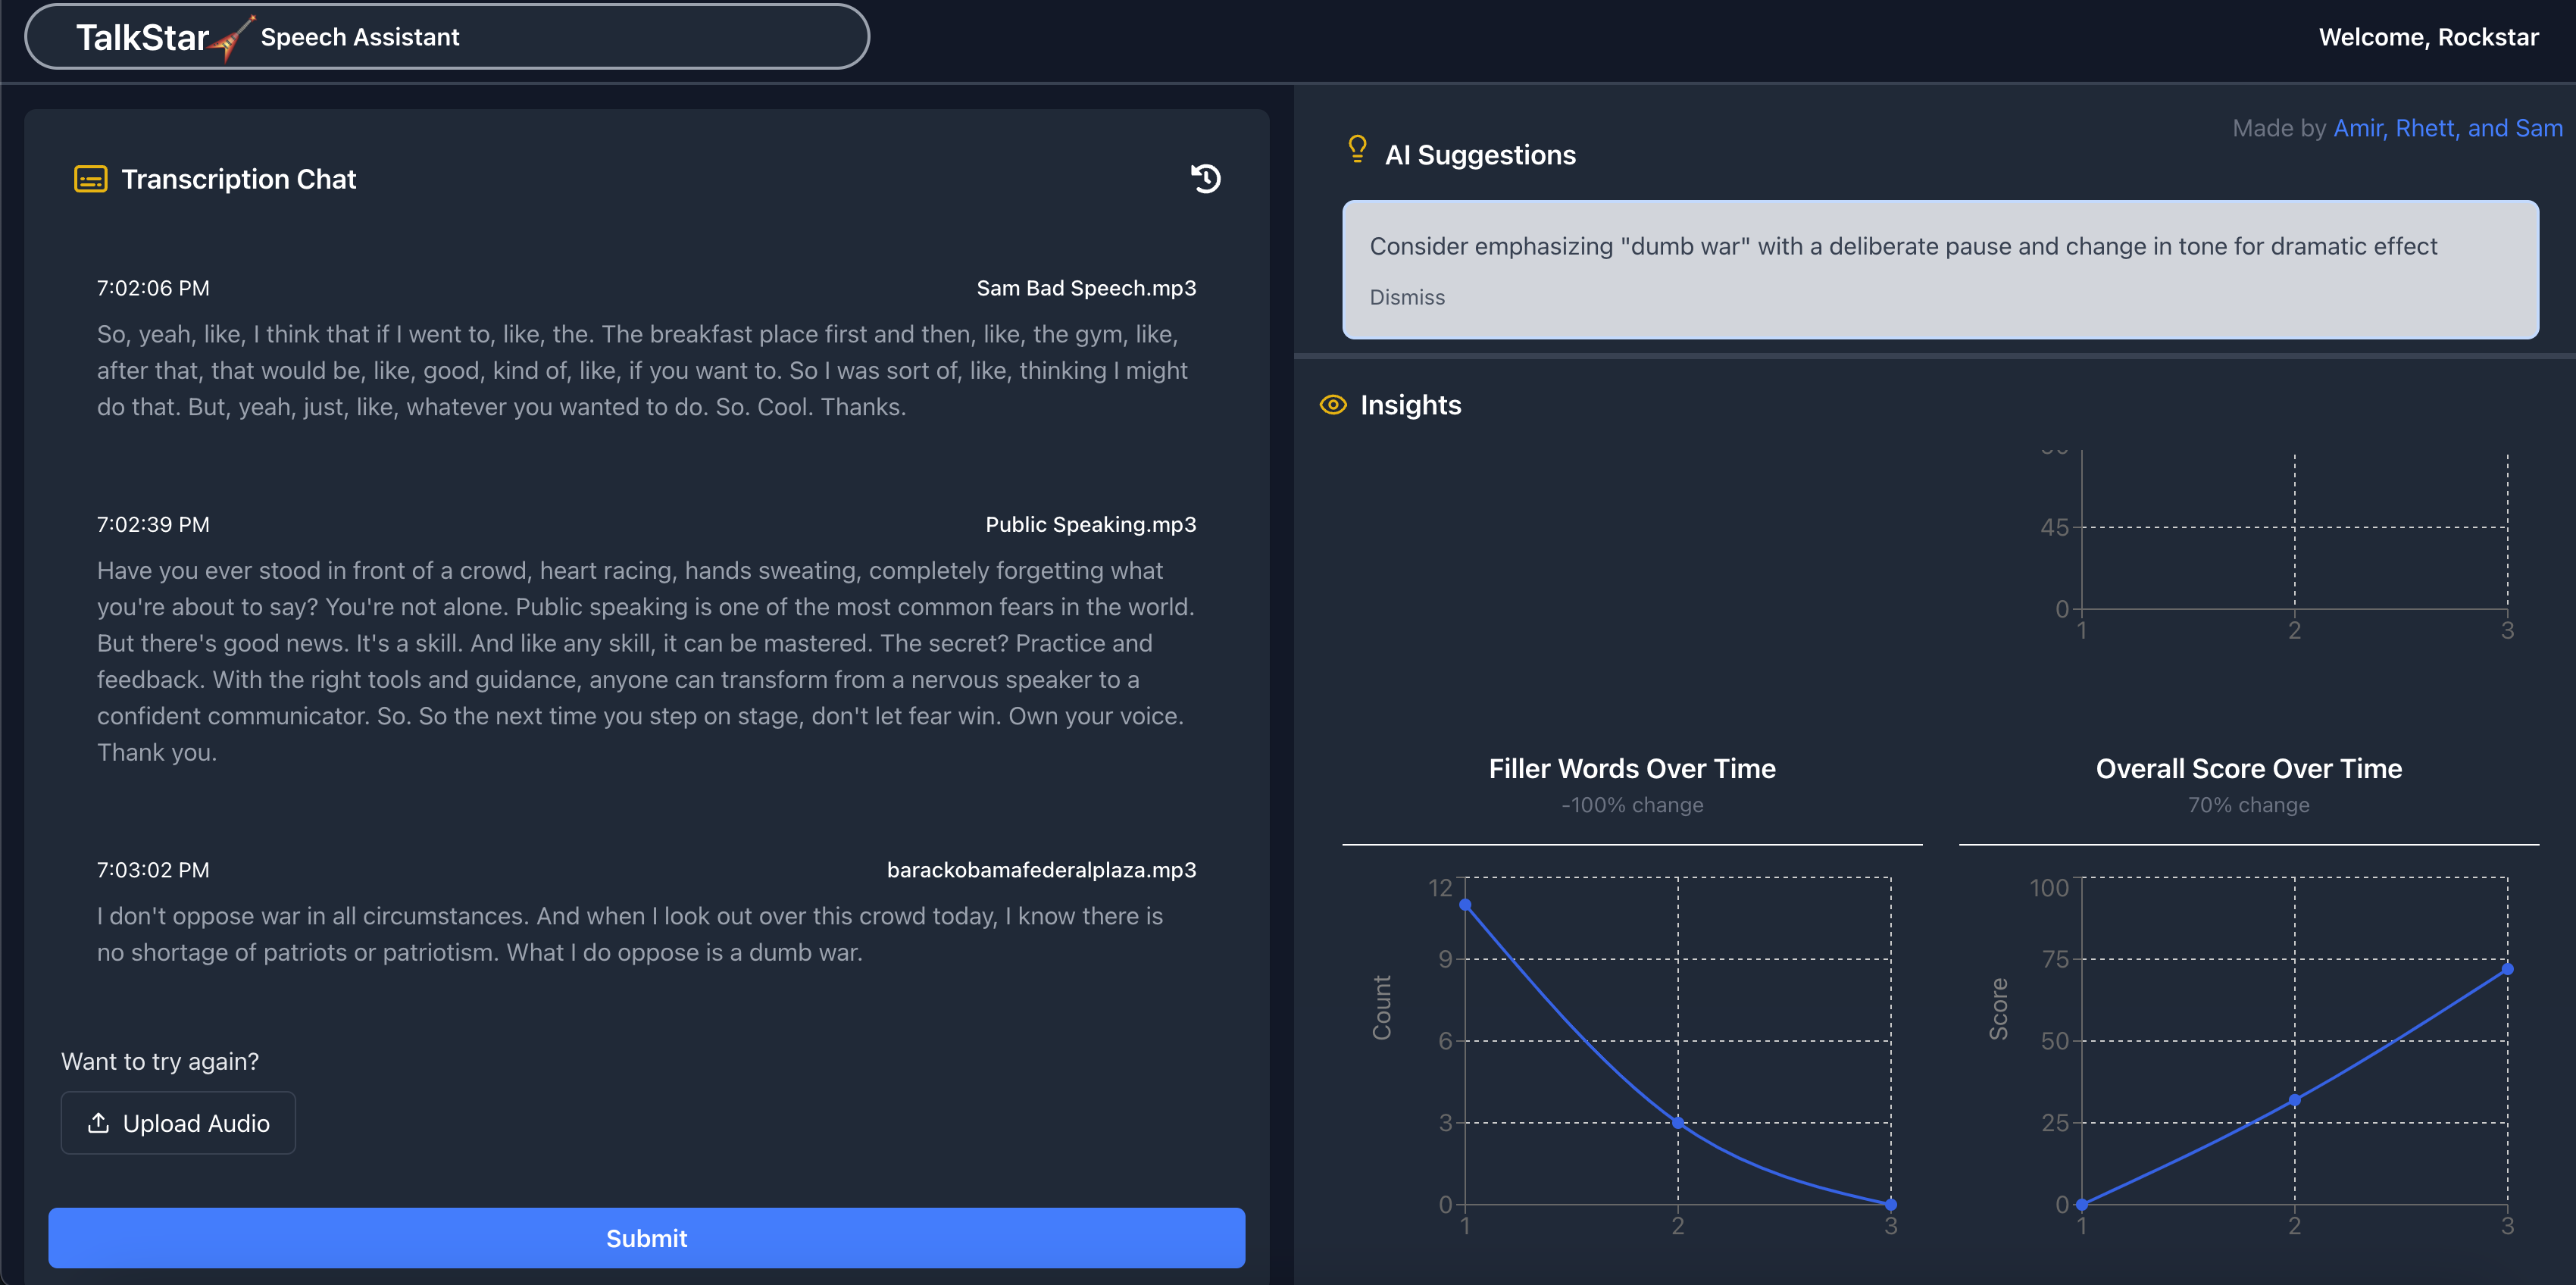Click the Welcome, Rockstar greeting
Screen dimensions: 2576x1285
2428,38
